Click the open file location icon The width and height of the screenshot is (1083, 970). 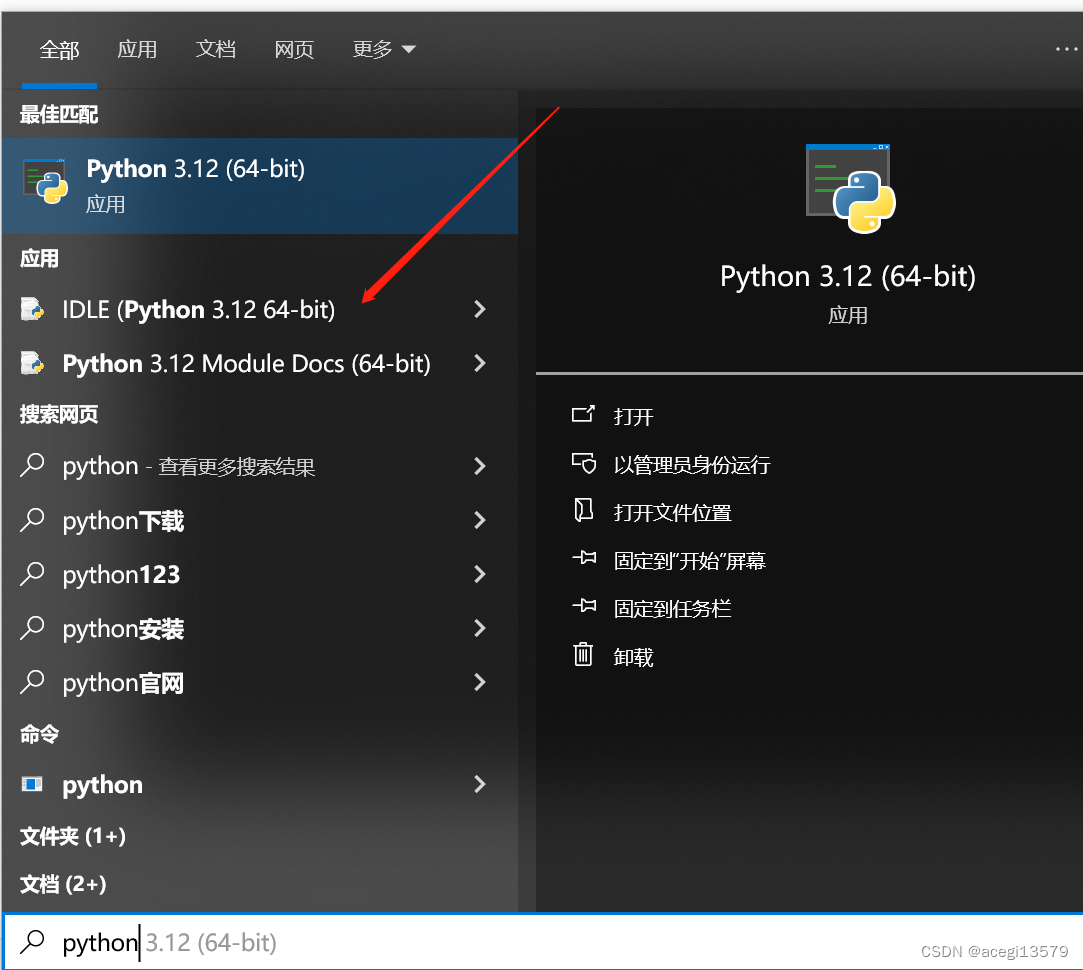tap(584, 511)
